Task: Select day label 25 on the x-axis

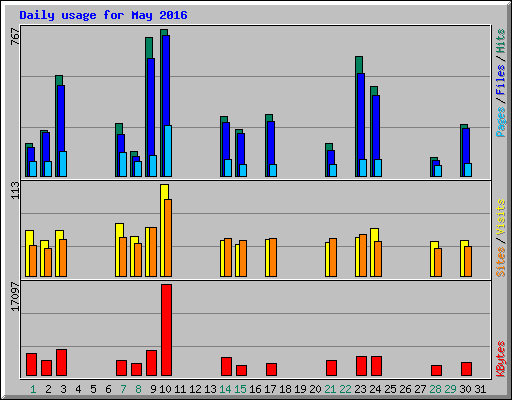Action: pyautogui.click(x=390, y=389)
